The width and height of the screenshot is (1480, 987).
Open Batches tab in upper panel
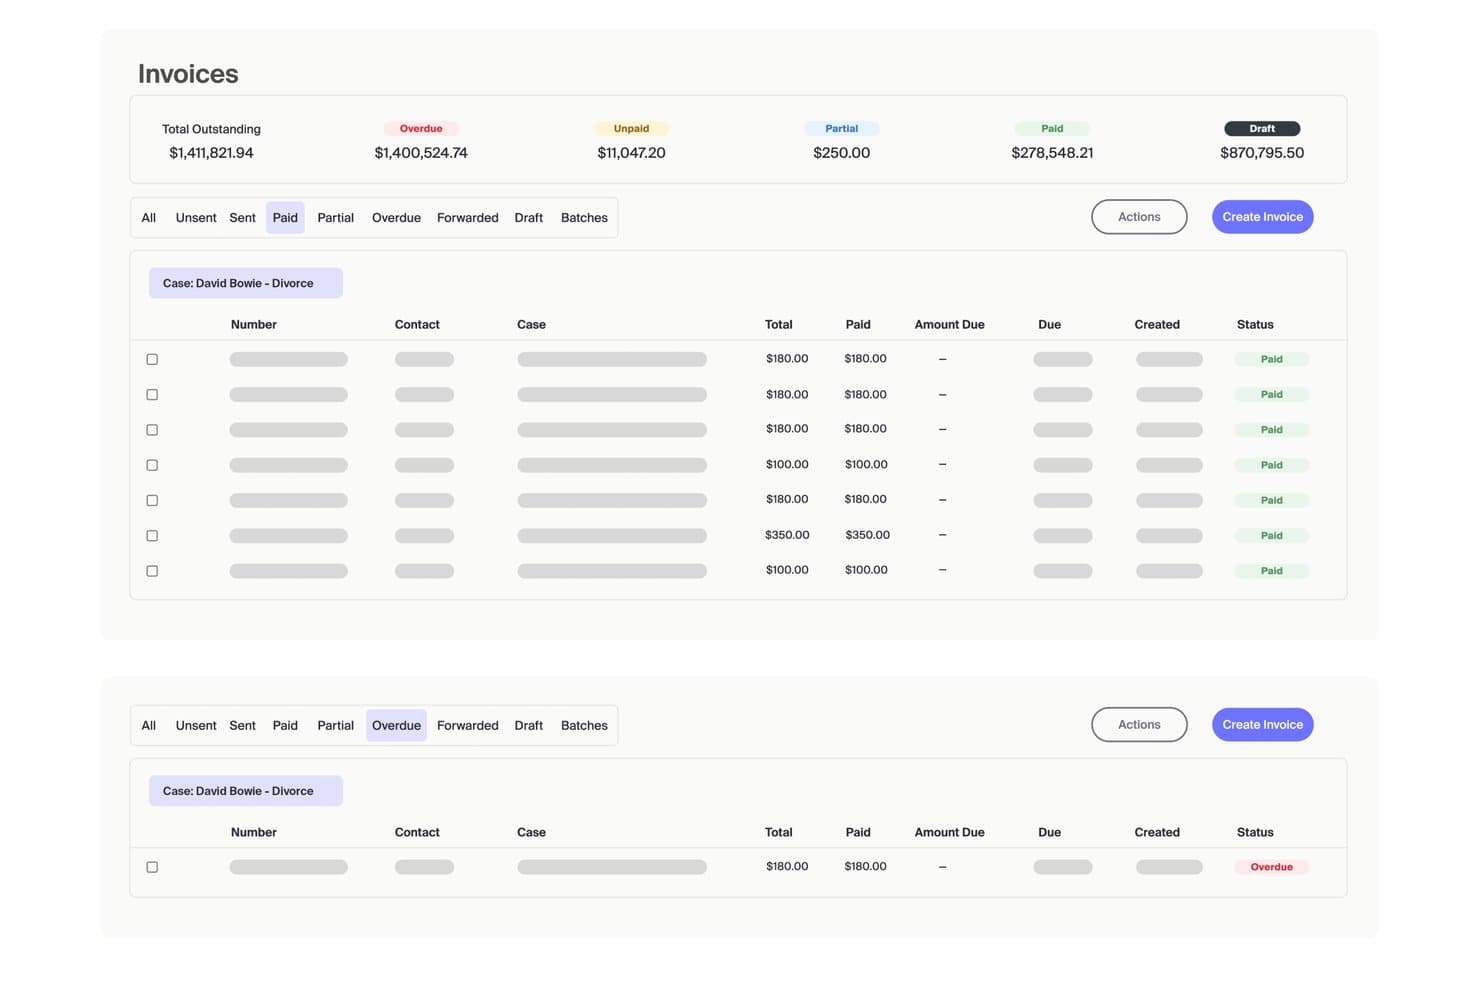click(584, 218)
